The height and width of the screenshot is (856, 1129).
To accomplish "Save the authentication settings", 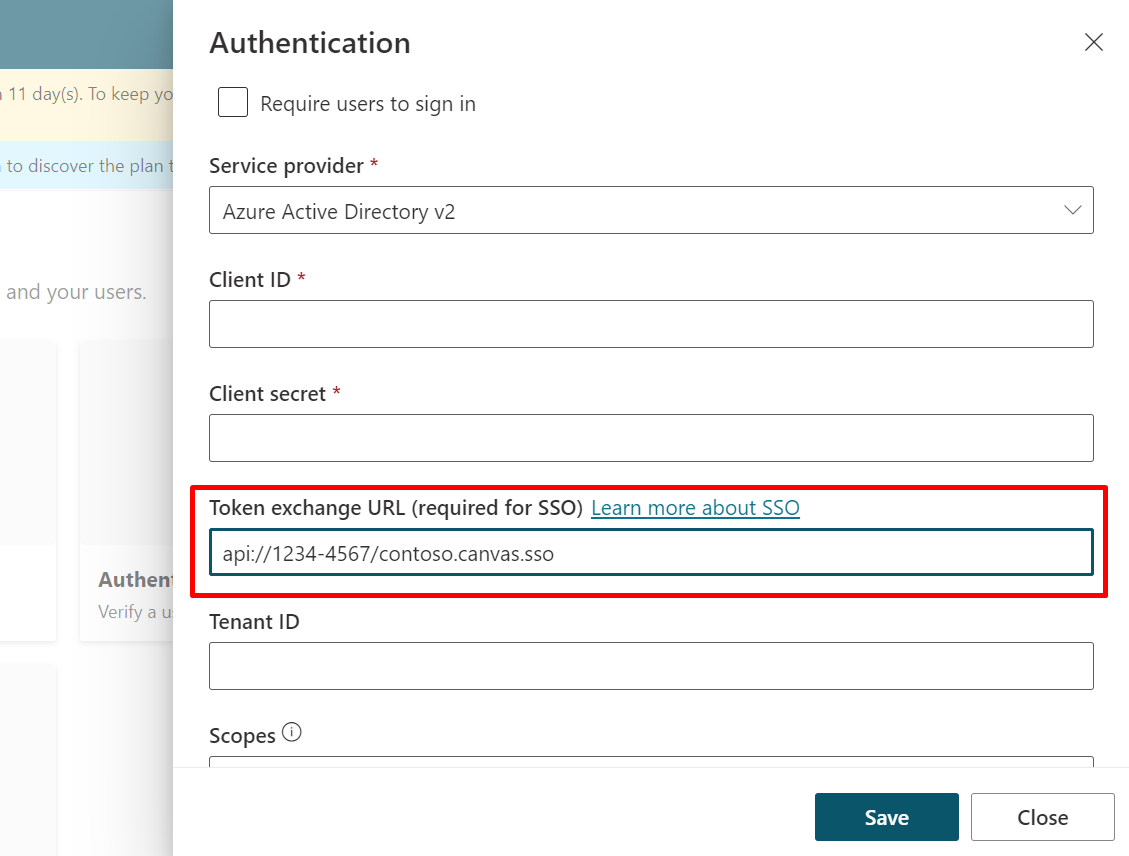I will click(886, 817).
